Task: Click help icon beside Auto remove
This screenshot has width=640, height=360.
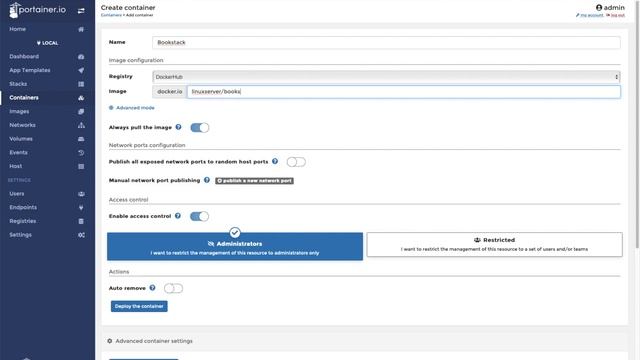Action: pos(152,288)
